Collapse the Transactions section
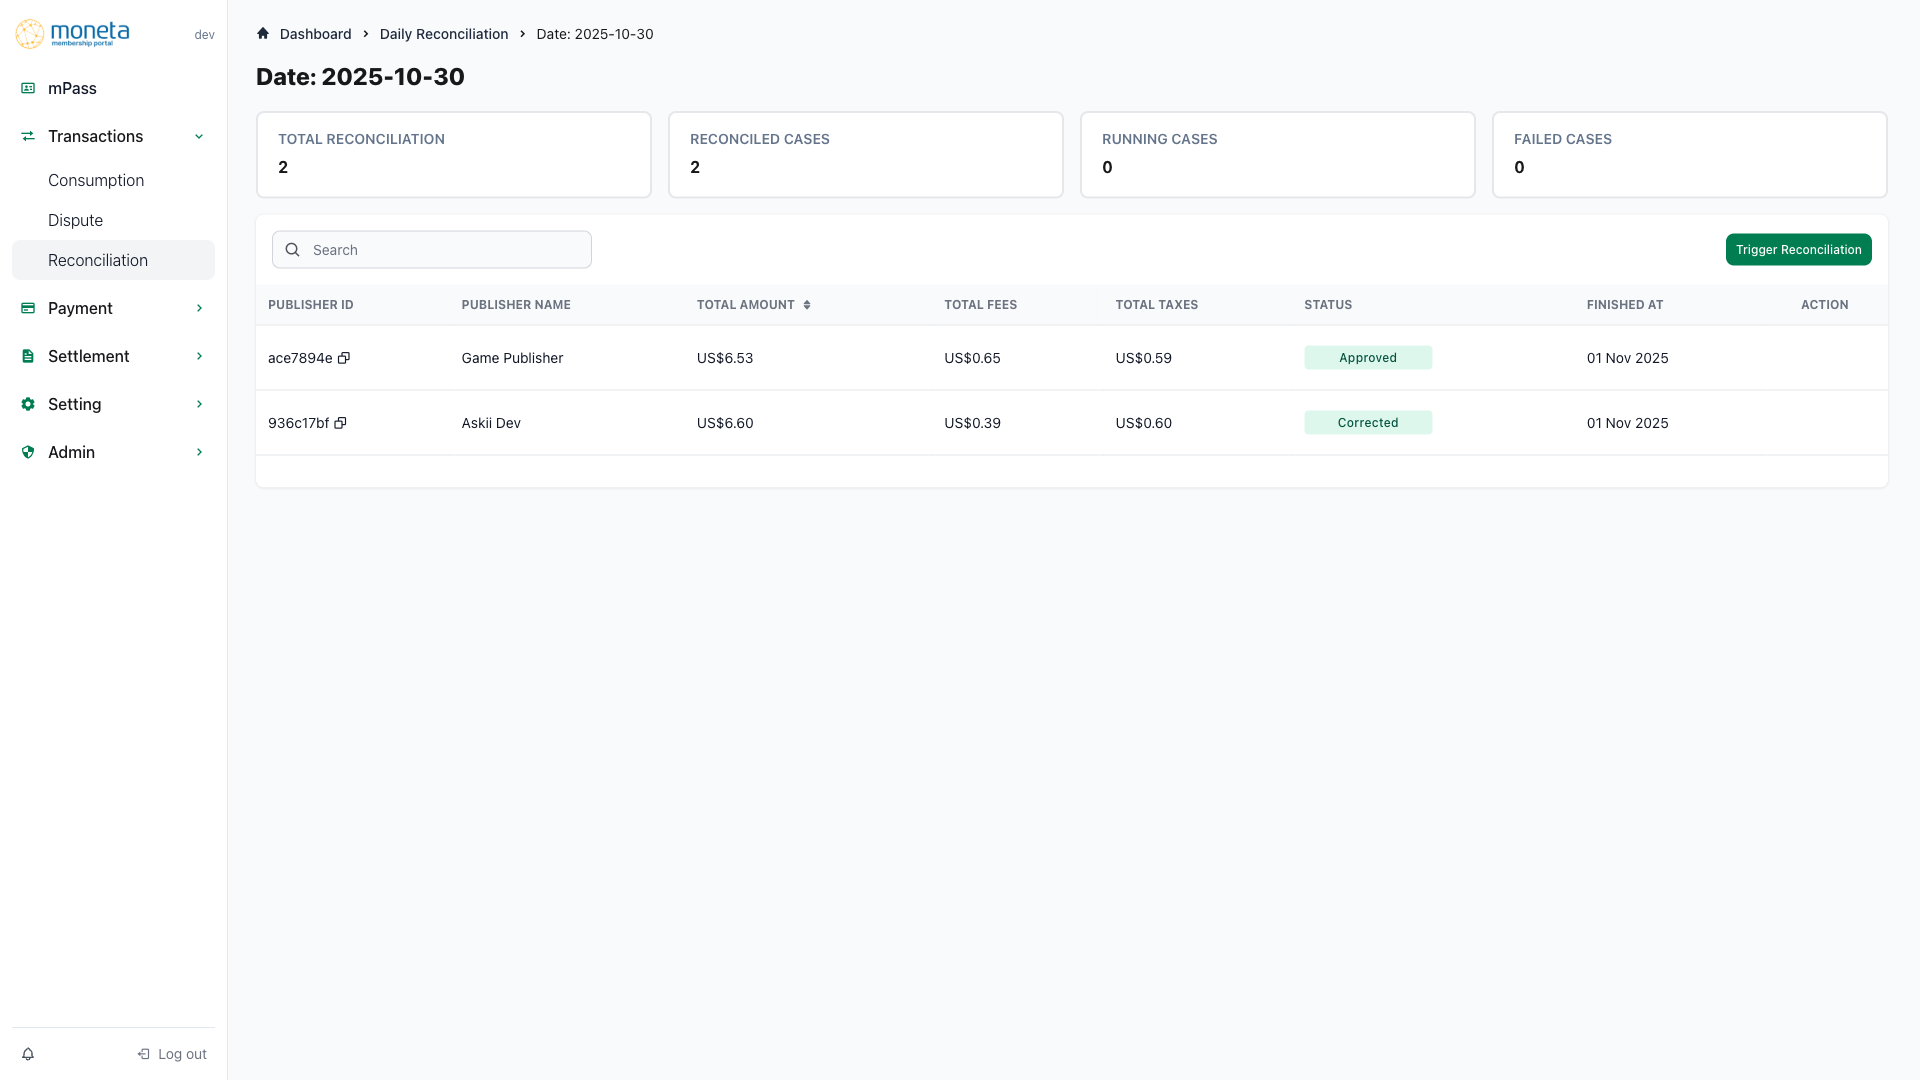The image size is (1920, 1080). click(x=199, y=136)
